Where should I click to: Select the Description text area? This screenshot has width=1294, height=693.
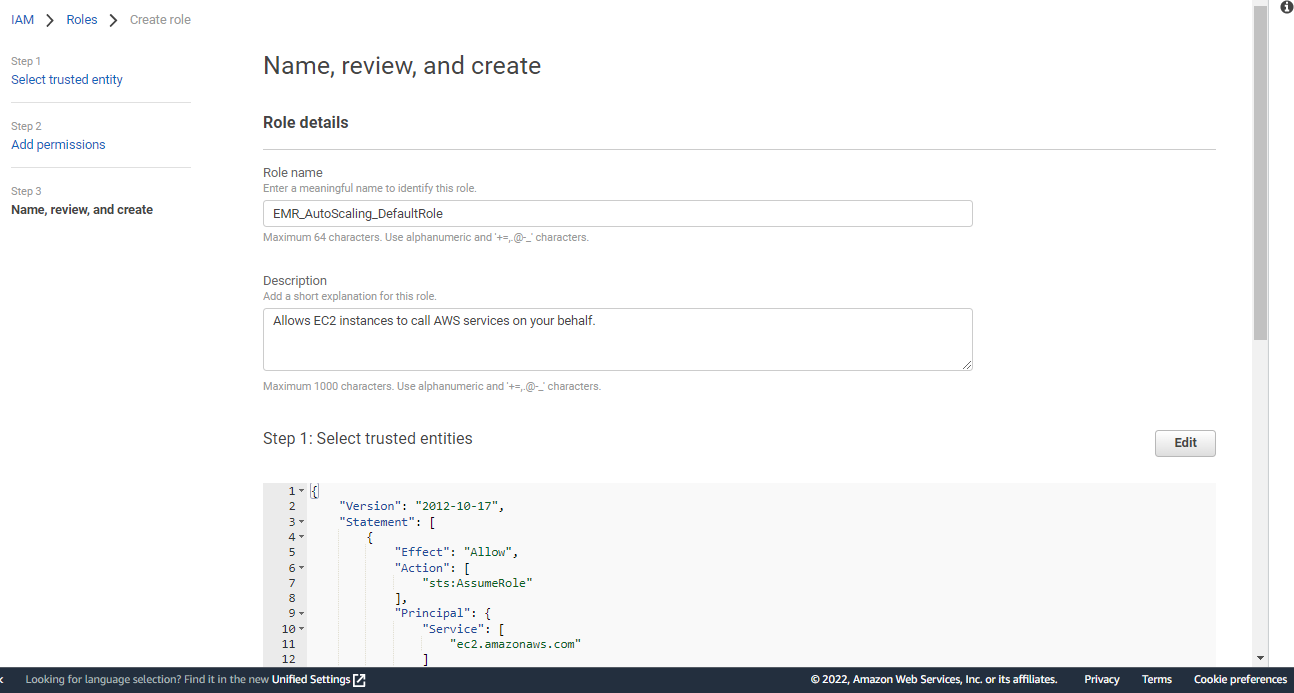coord(617,338)
